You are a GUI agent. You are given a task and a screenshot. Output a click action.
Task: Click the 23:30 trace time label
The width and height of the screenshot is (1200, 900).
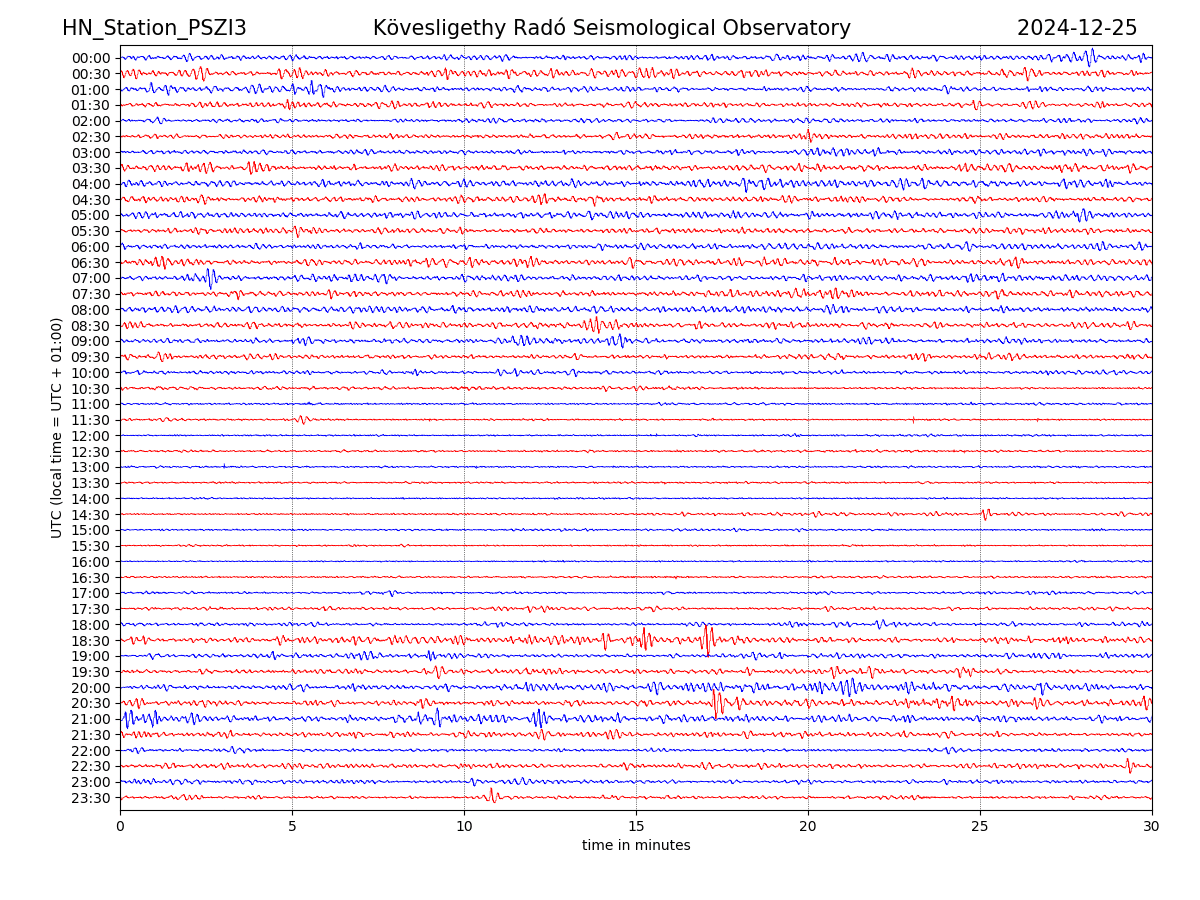(90, 798)
